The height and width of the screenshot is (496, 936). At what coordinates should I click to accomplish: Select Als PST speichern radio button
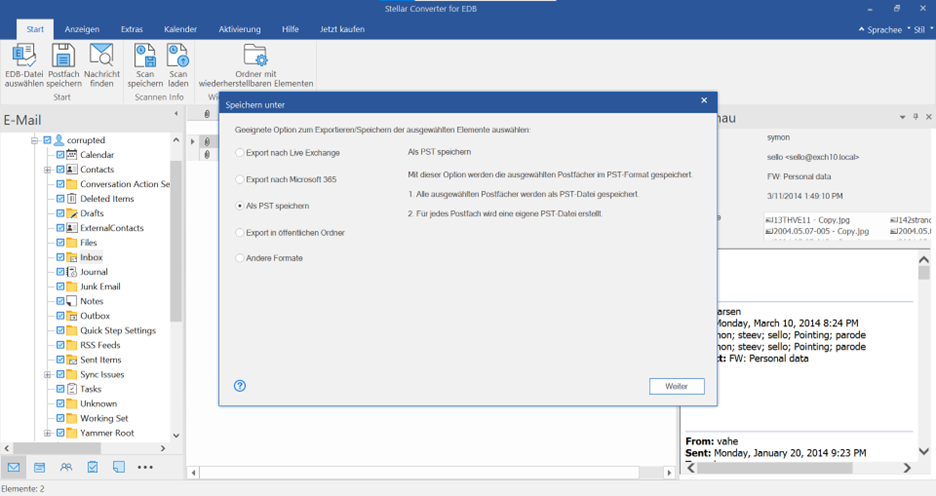point(240,206)
